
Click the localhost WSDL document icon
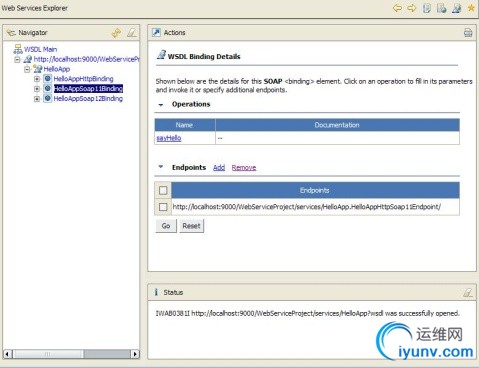click(28, 59)
